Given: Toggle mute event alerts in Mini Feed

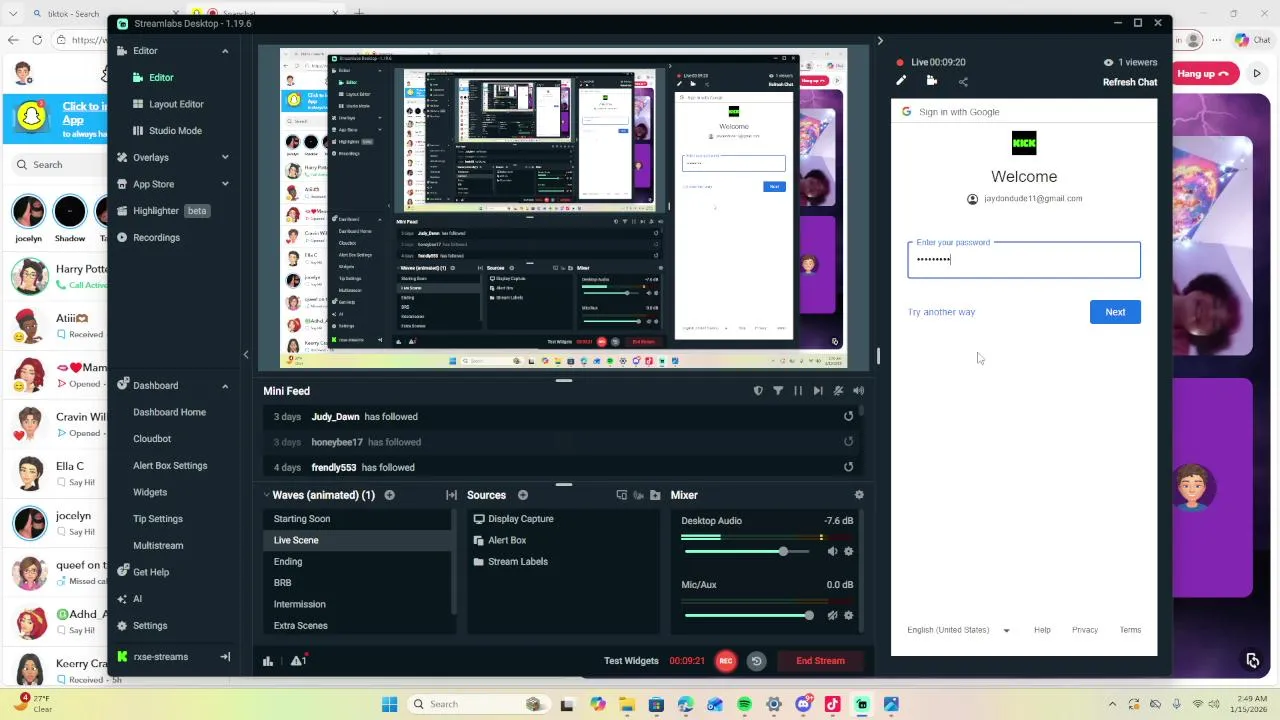Looking at the screenshot, I should 838,391.
